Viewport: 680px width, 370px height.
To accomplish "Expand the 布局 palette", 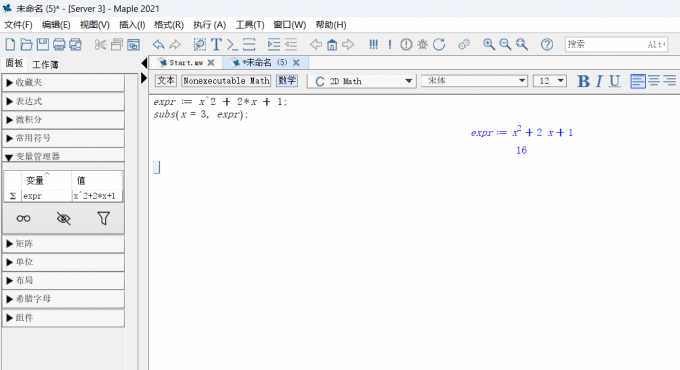I will 63,281.
